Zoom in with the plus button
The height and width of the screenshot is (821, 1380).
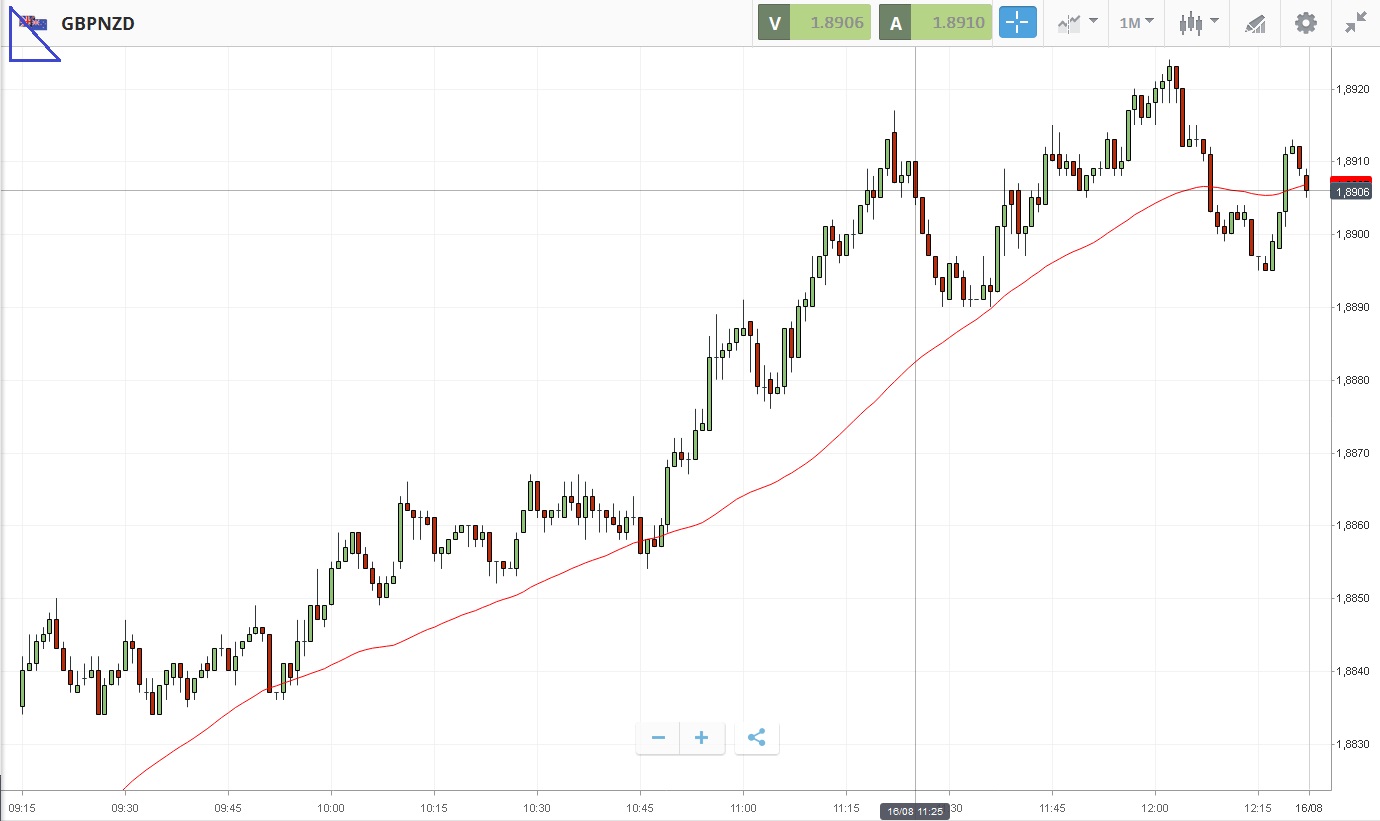coord(702,739)
